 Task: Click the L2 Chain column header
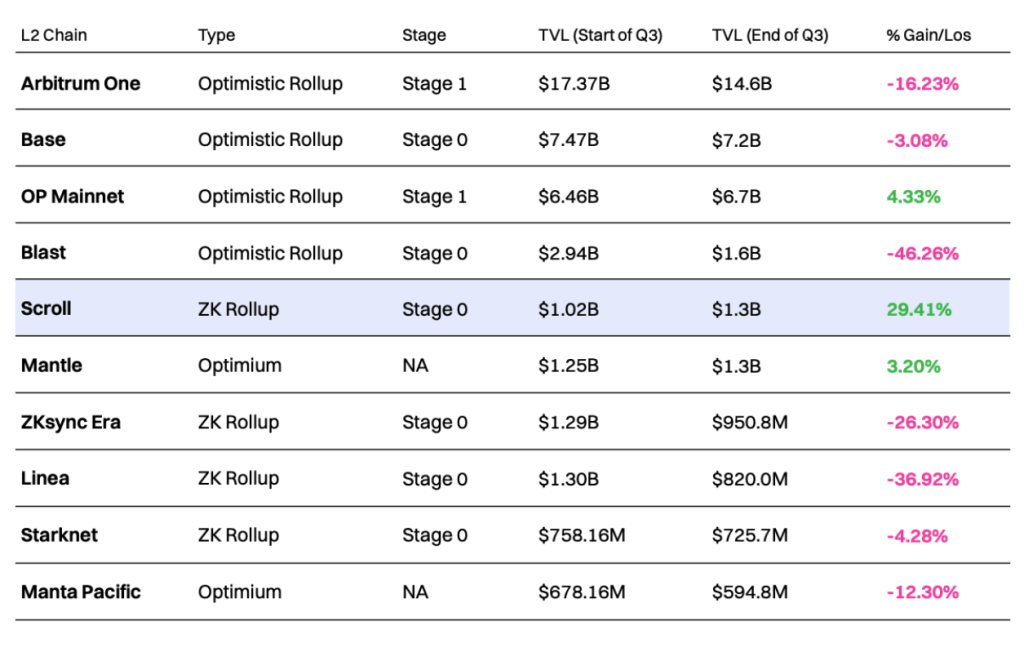(x=54, y=35)
